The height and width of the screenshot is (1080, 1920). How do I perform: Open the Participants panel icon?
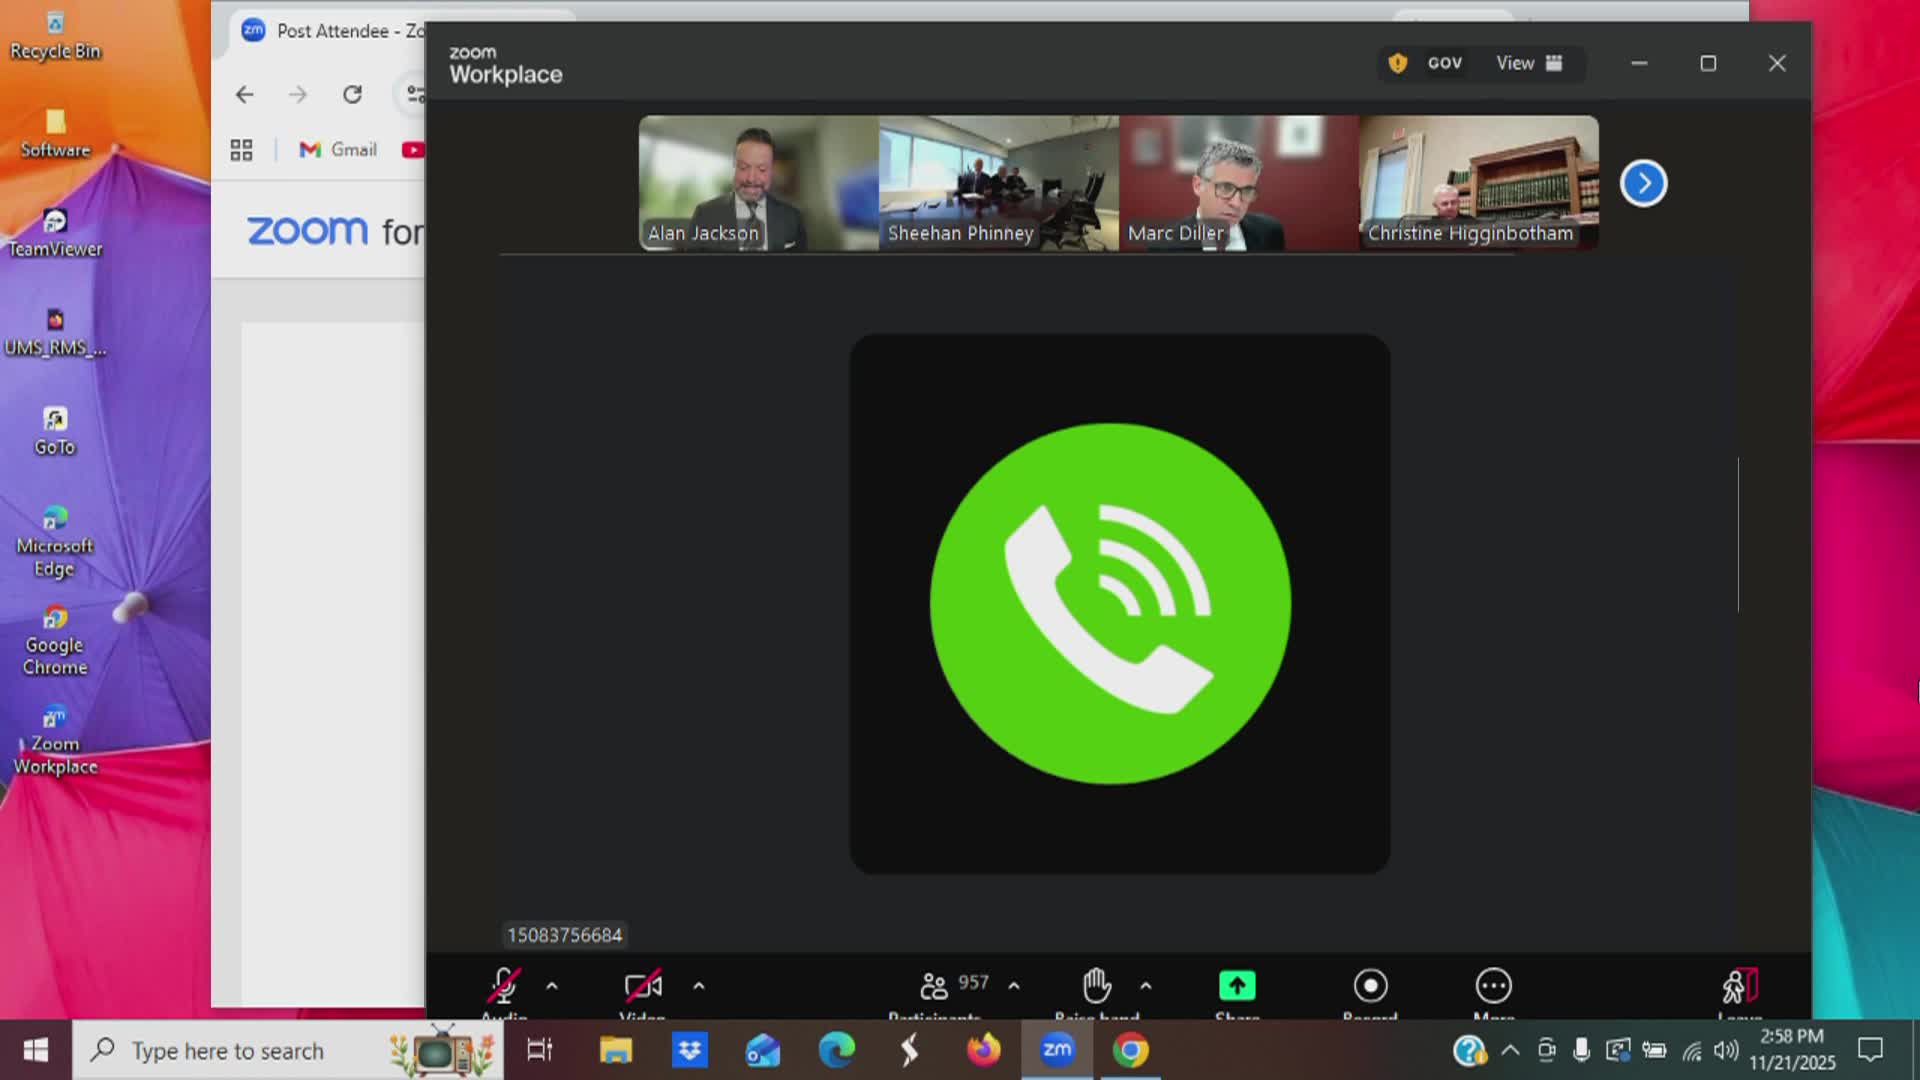934,986
